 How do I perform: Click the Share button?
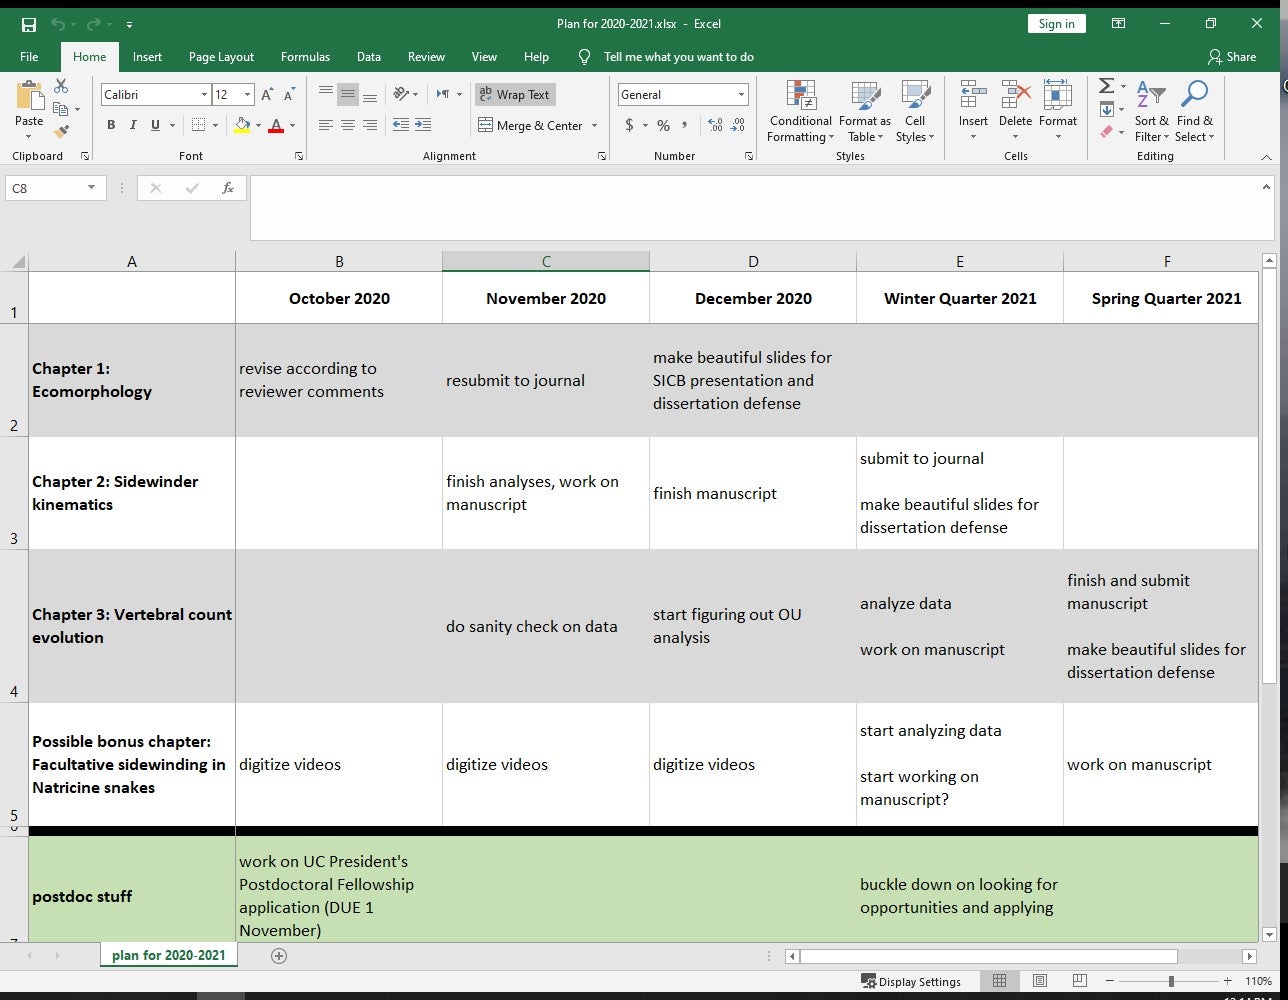[x=1232, y=57]
